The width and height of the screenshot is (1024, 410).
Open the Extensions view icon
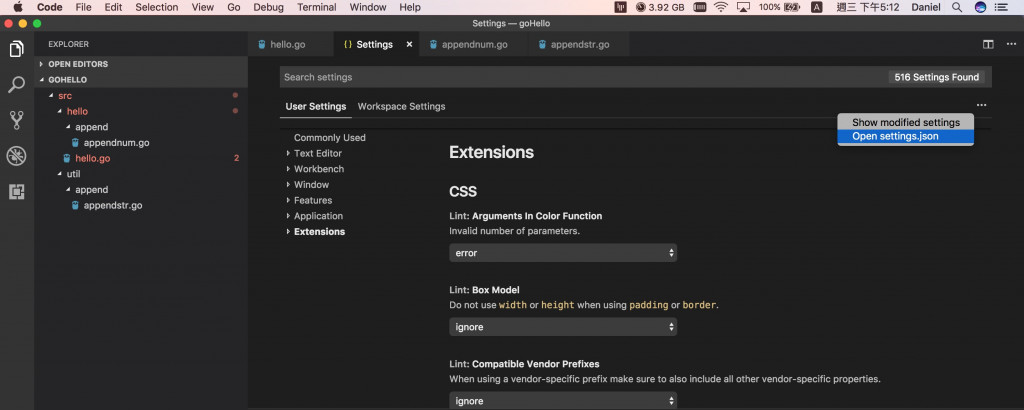(x=16, y=191)
